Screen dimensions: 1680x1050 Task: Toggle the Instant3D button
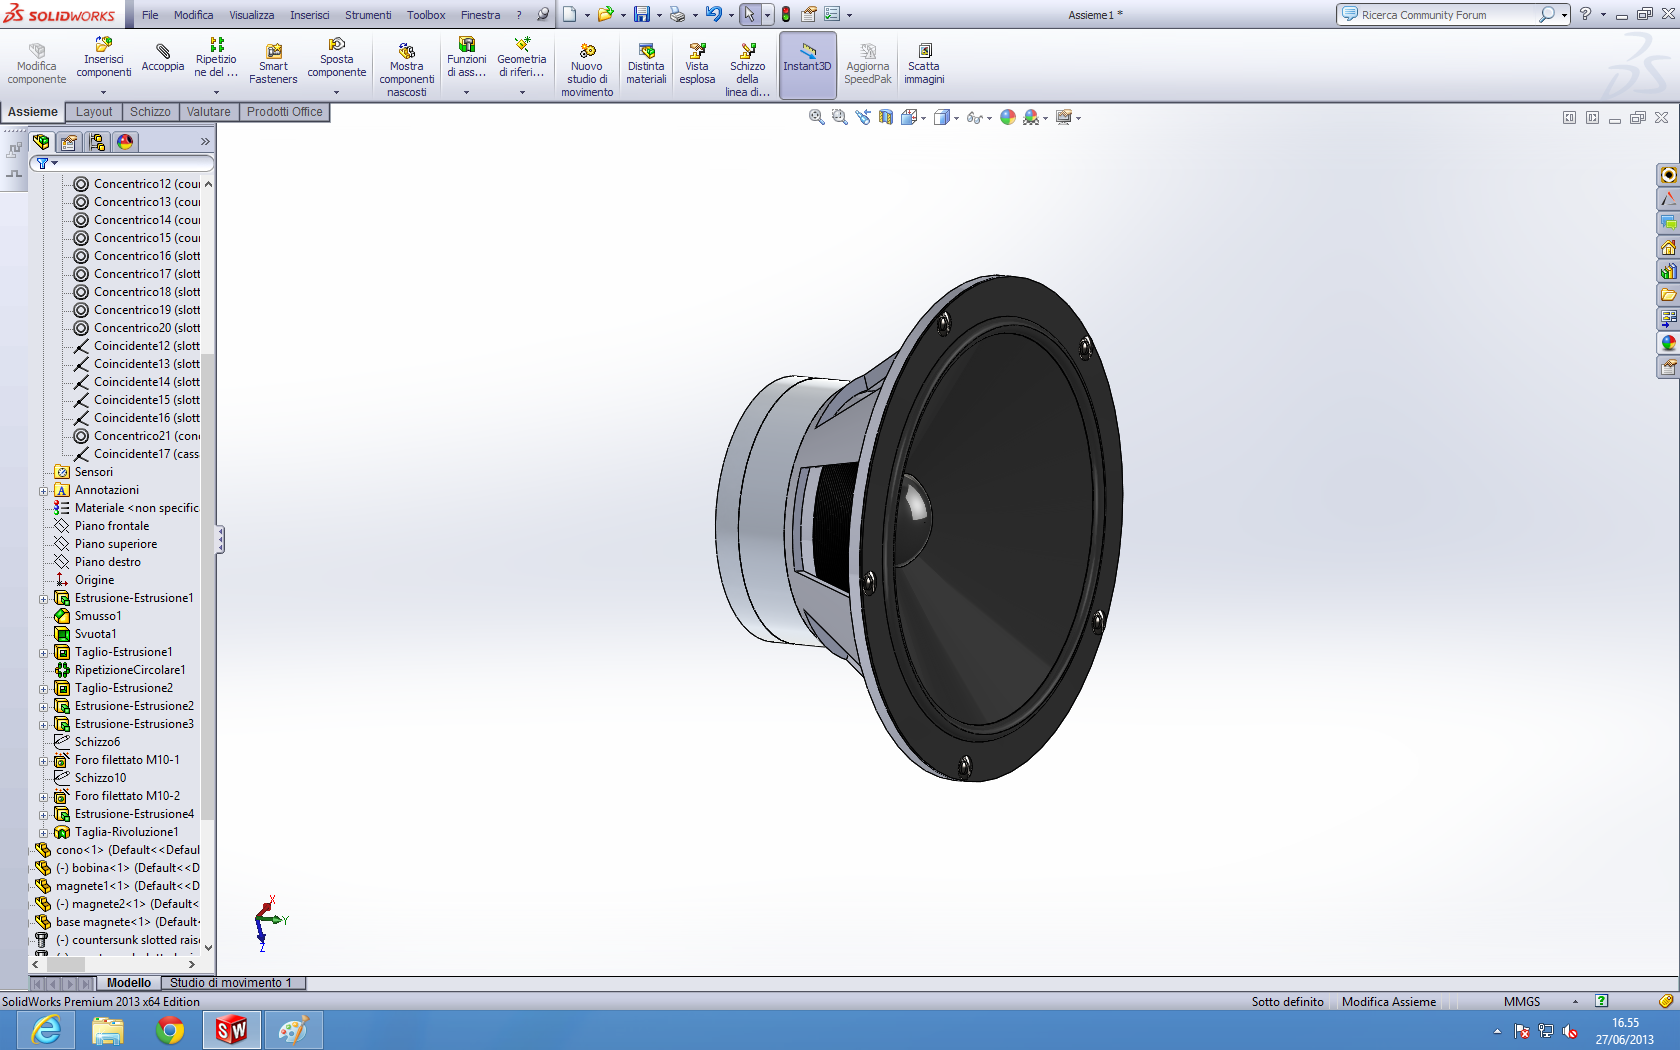tap(807, 58)
